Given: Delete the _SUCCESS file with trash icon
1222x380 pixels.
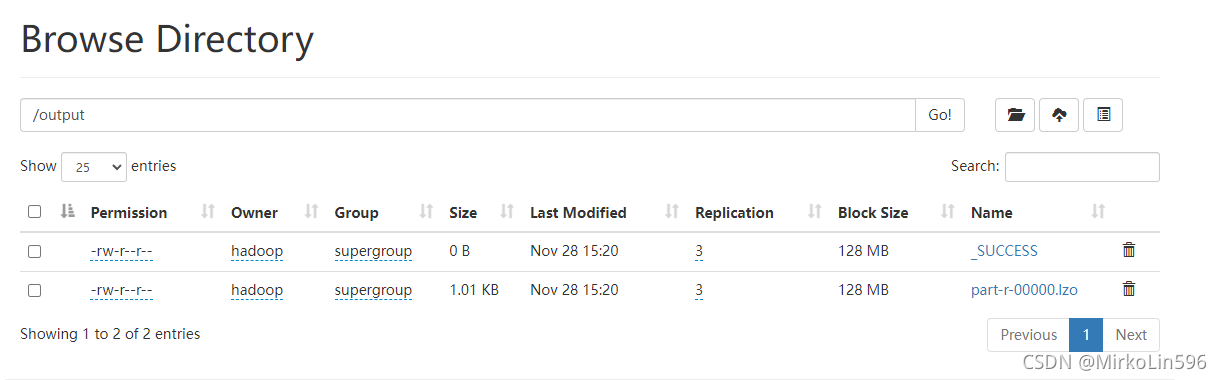Looking at the screenshot, I should tap(1129, 250).
